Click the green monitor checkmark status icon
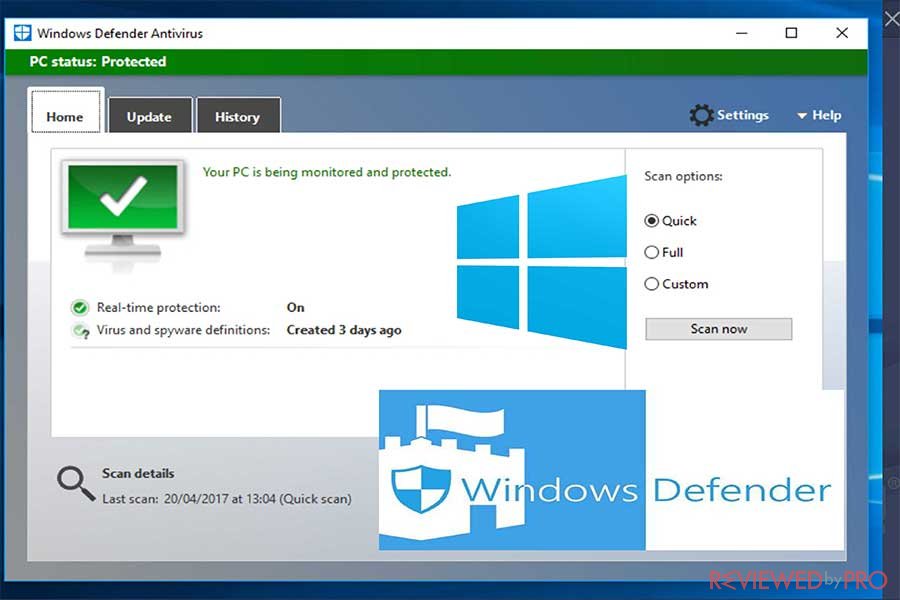This screenshot has height=600, width=900. pyautogui.click(x=123, y=215)
